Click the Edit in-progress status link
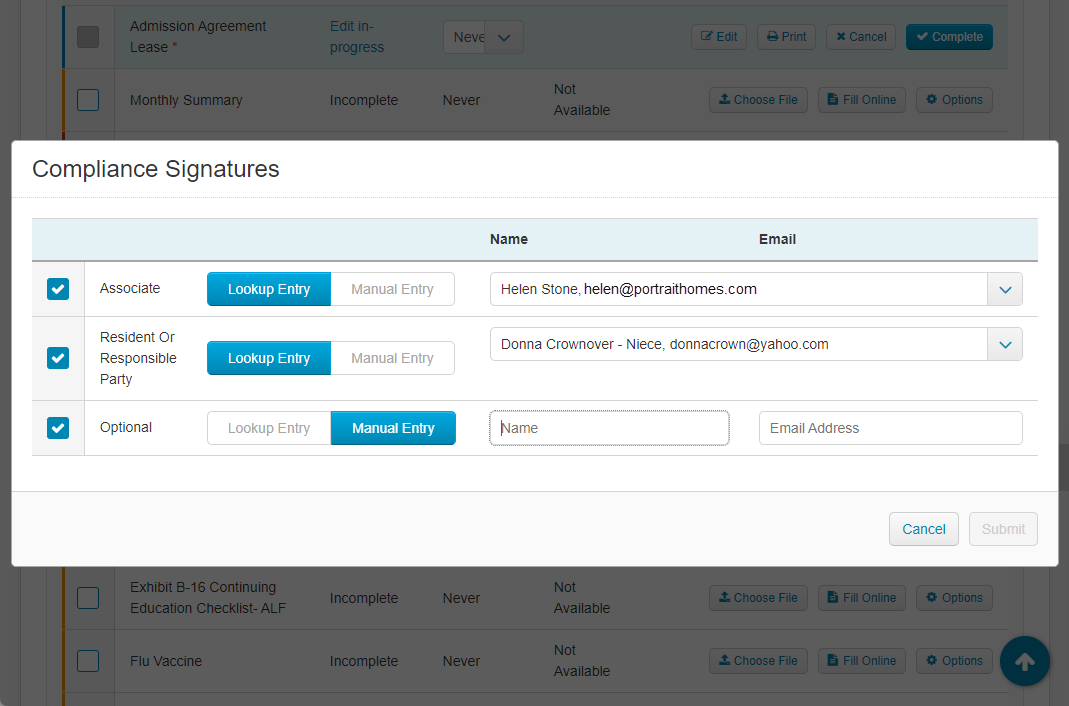Image resolution: width=1069 pixels, height=706 pixels. click(357, 37)
